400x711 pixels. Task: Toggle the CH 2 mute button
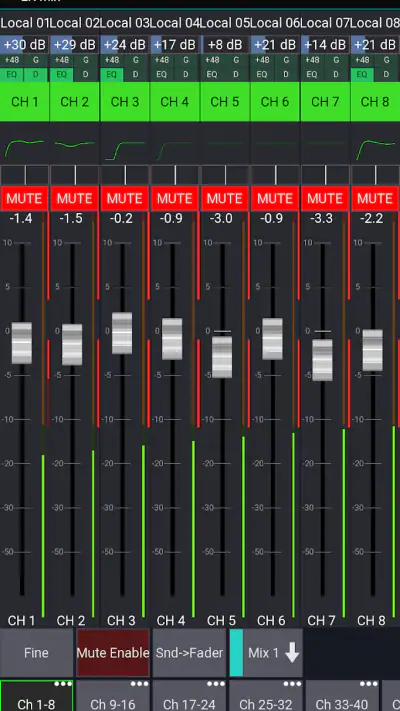74,198
